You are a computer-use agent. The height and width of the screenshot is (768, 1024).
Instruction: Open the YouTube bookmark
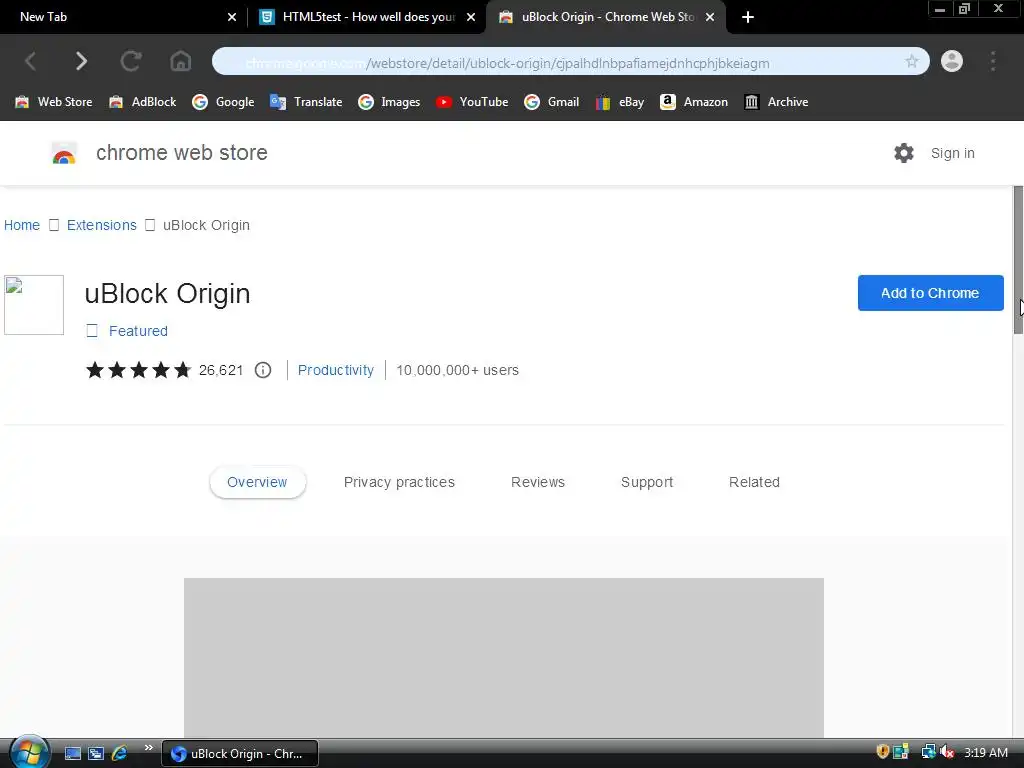[472, 102]
